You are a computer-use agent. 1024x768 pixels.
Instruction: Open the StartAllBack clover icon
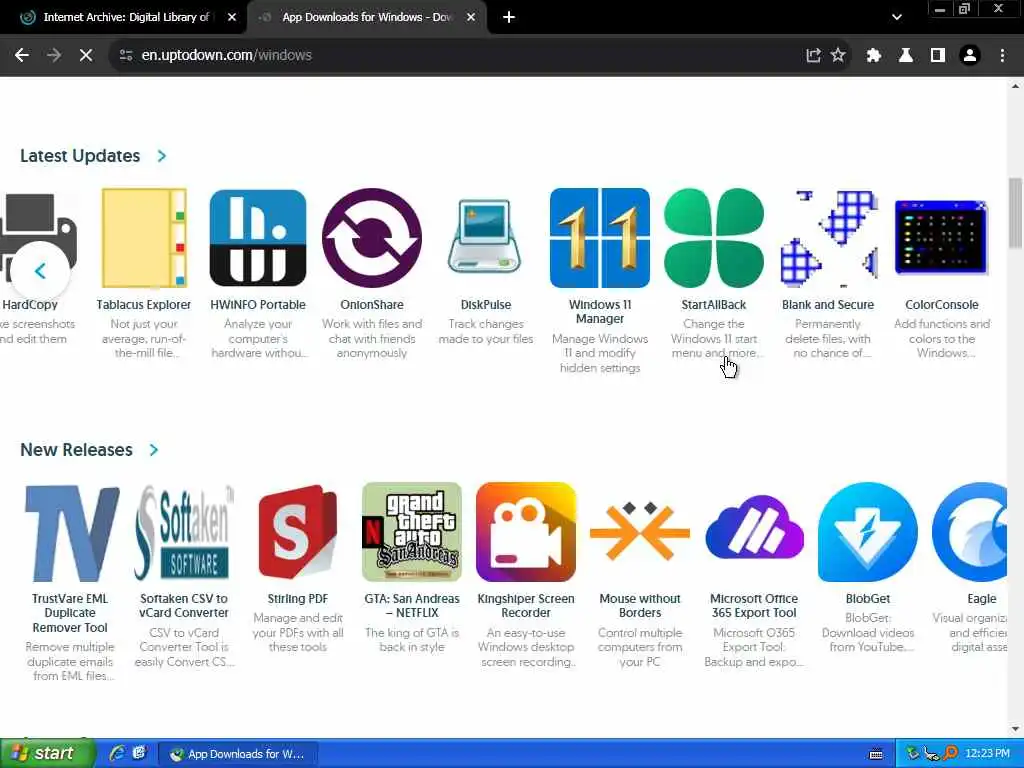click(x=713, y=238)
